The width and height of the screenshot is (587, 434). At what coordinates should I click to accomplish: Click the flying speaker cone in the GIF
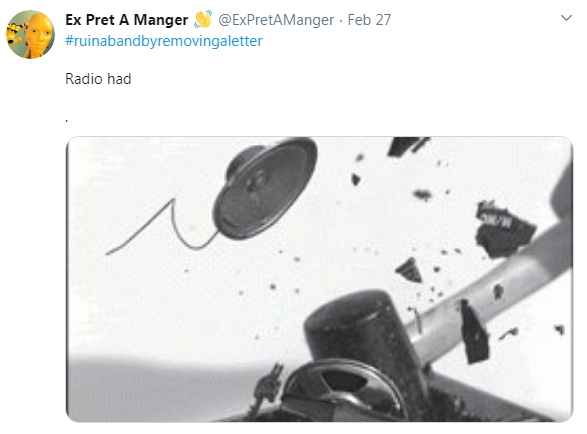(x=265, y=188)
